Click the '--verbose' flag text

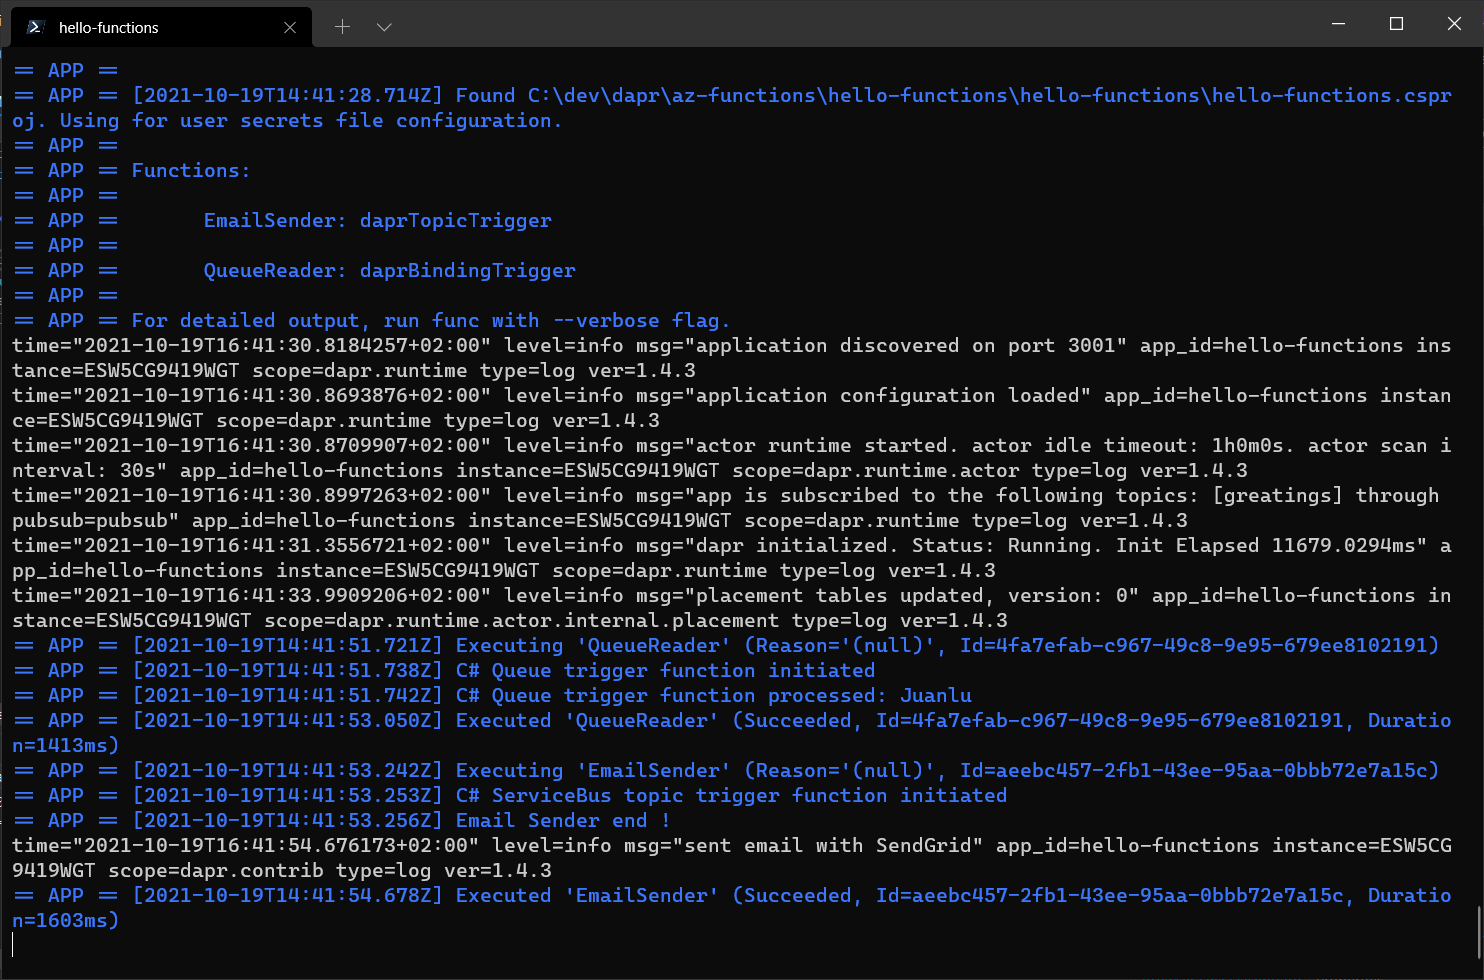(x=606, y=320)
